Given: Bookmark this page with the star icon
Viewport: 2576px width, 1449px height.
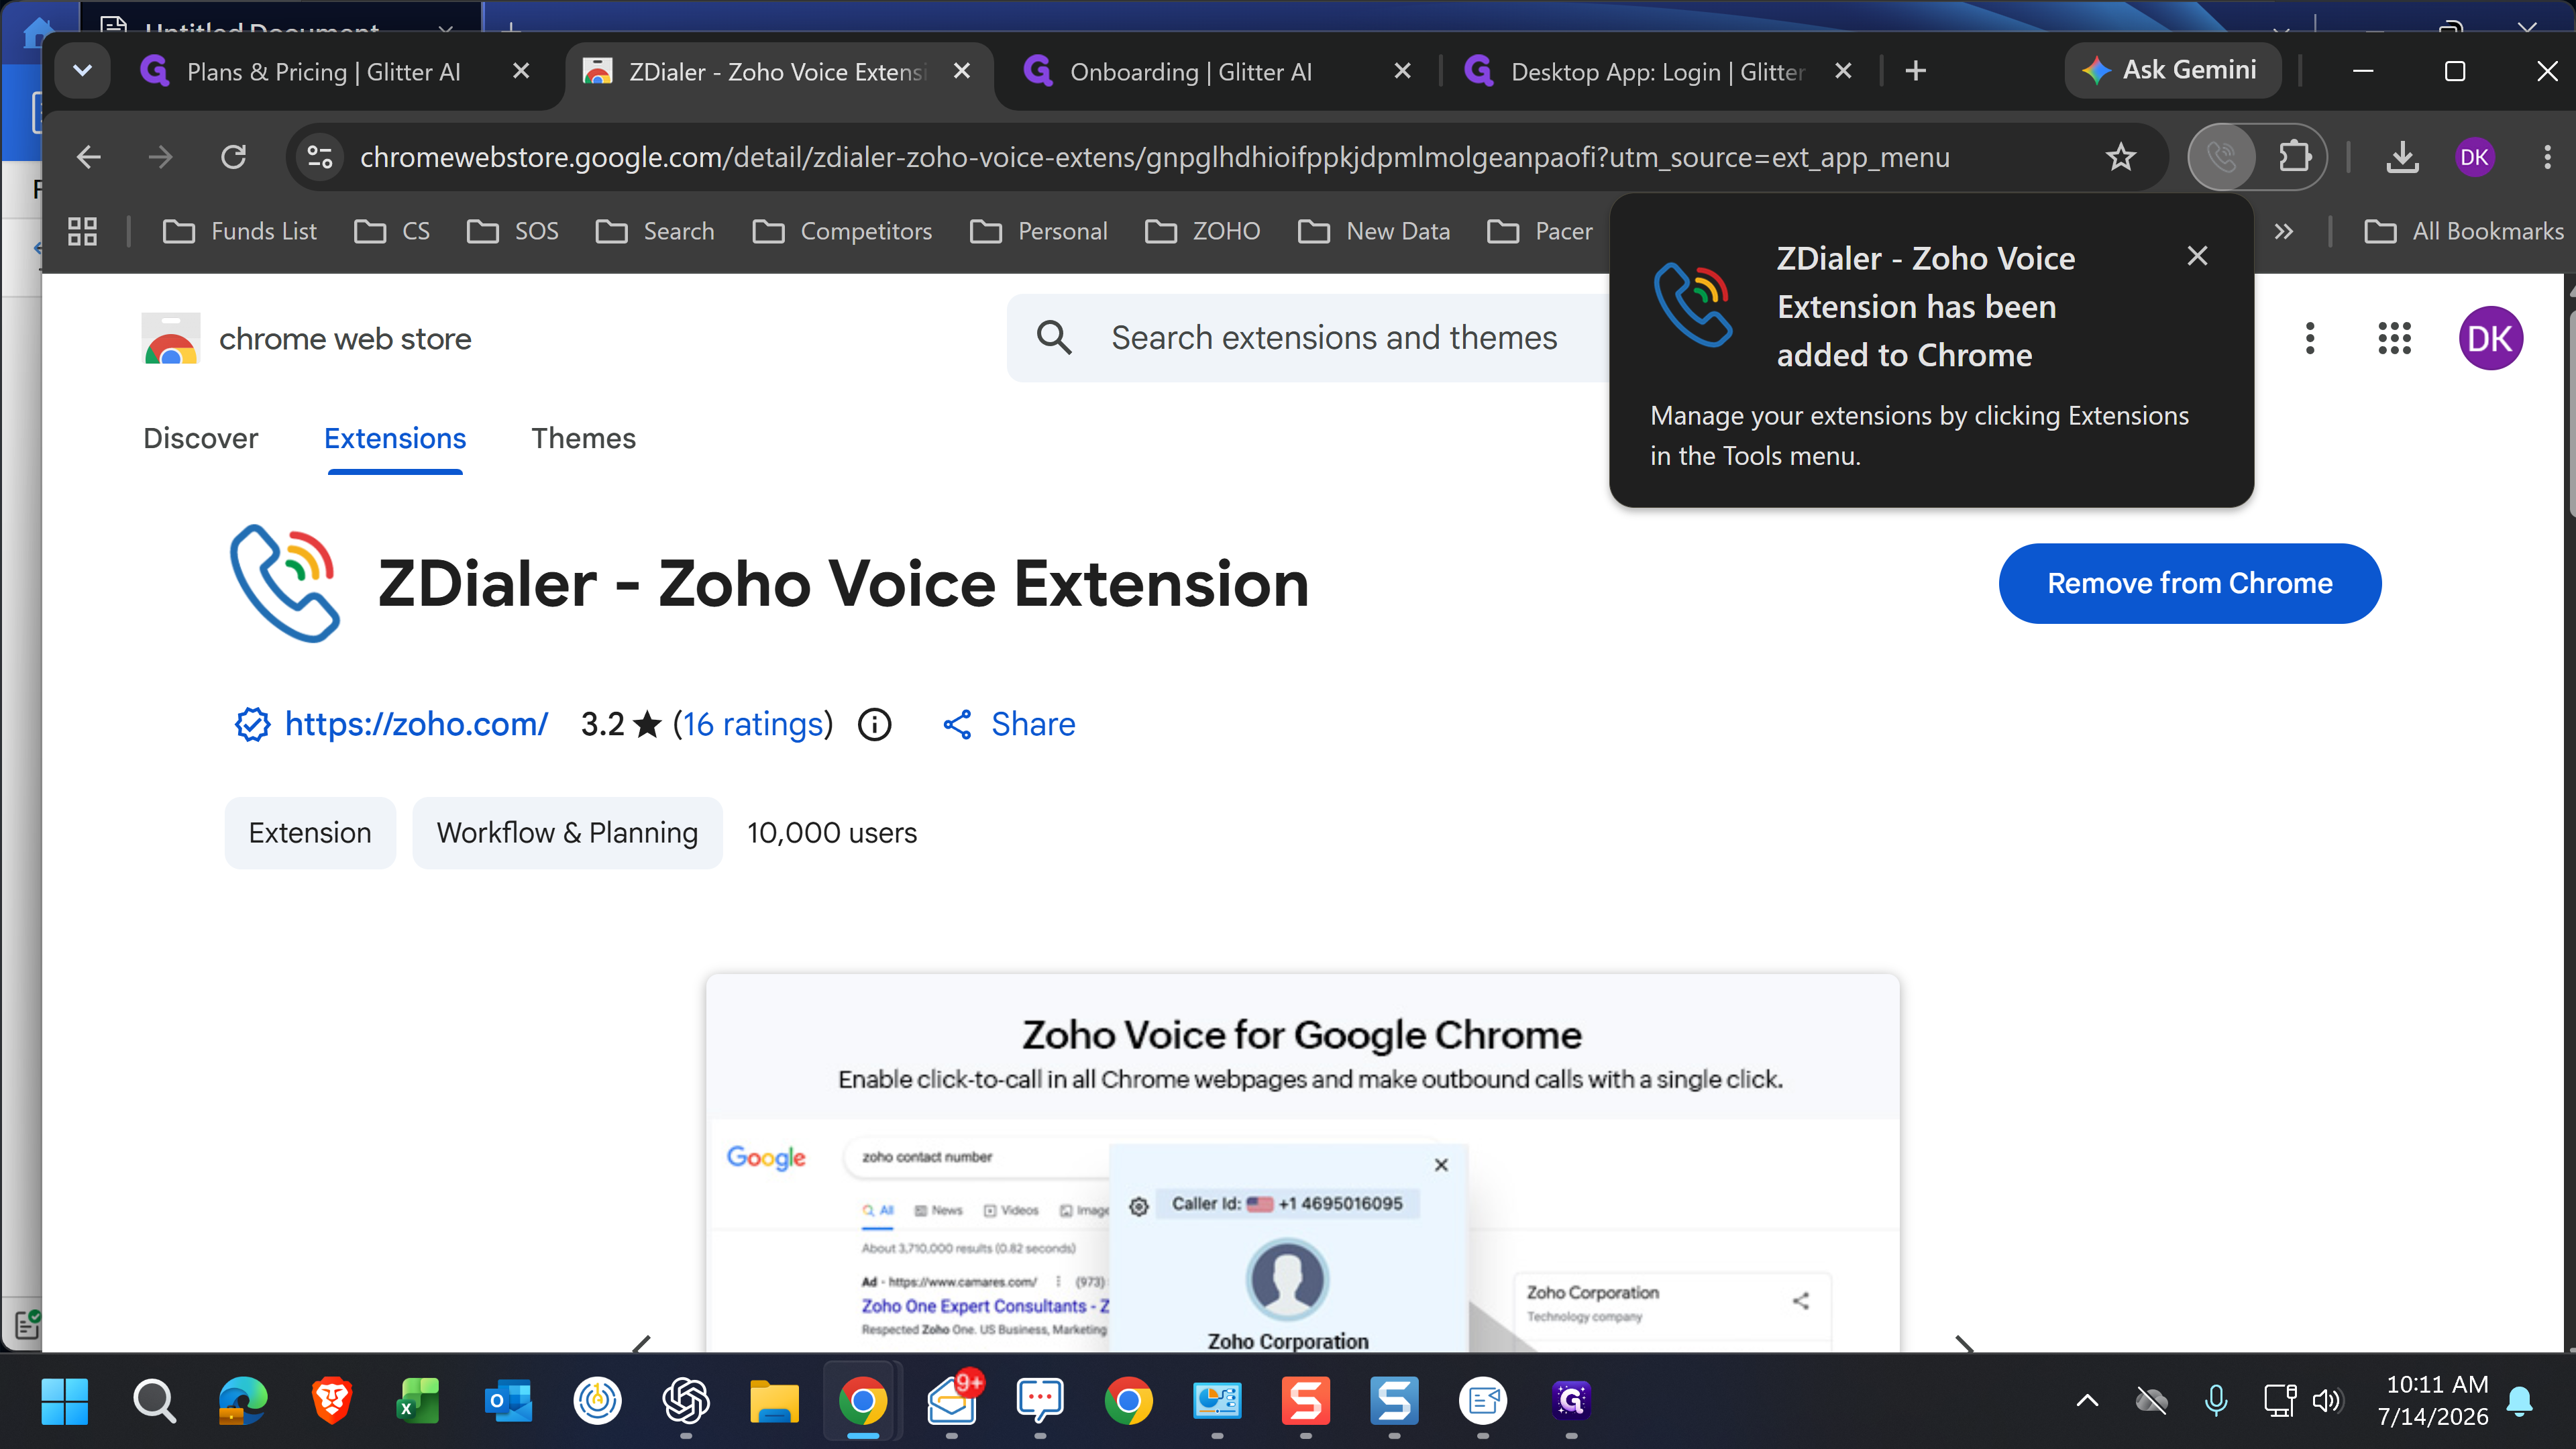Looking at the screenshot, I should pyautogui.click(x=2121, y=157).
